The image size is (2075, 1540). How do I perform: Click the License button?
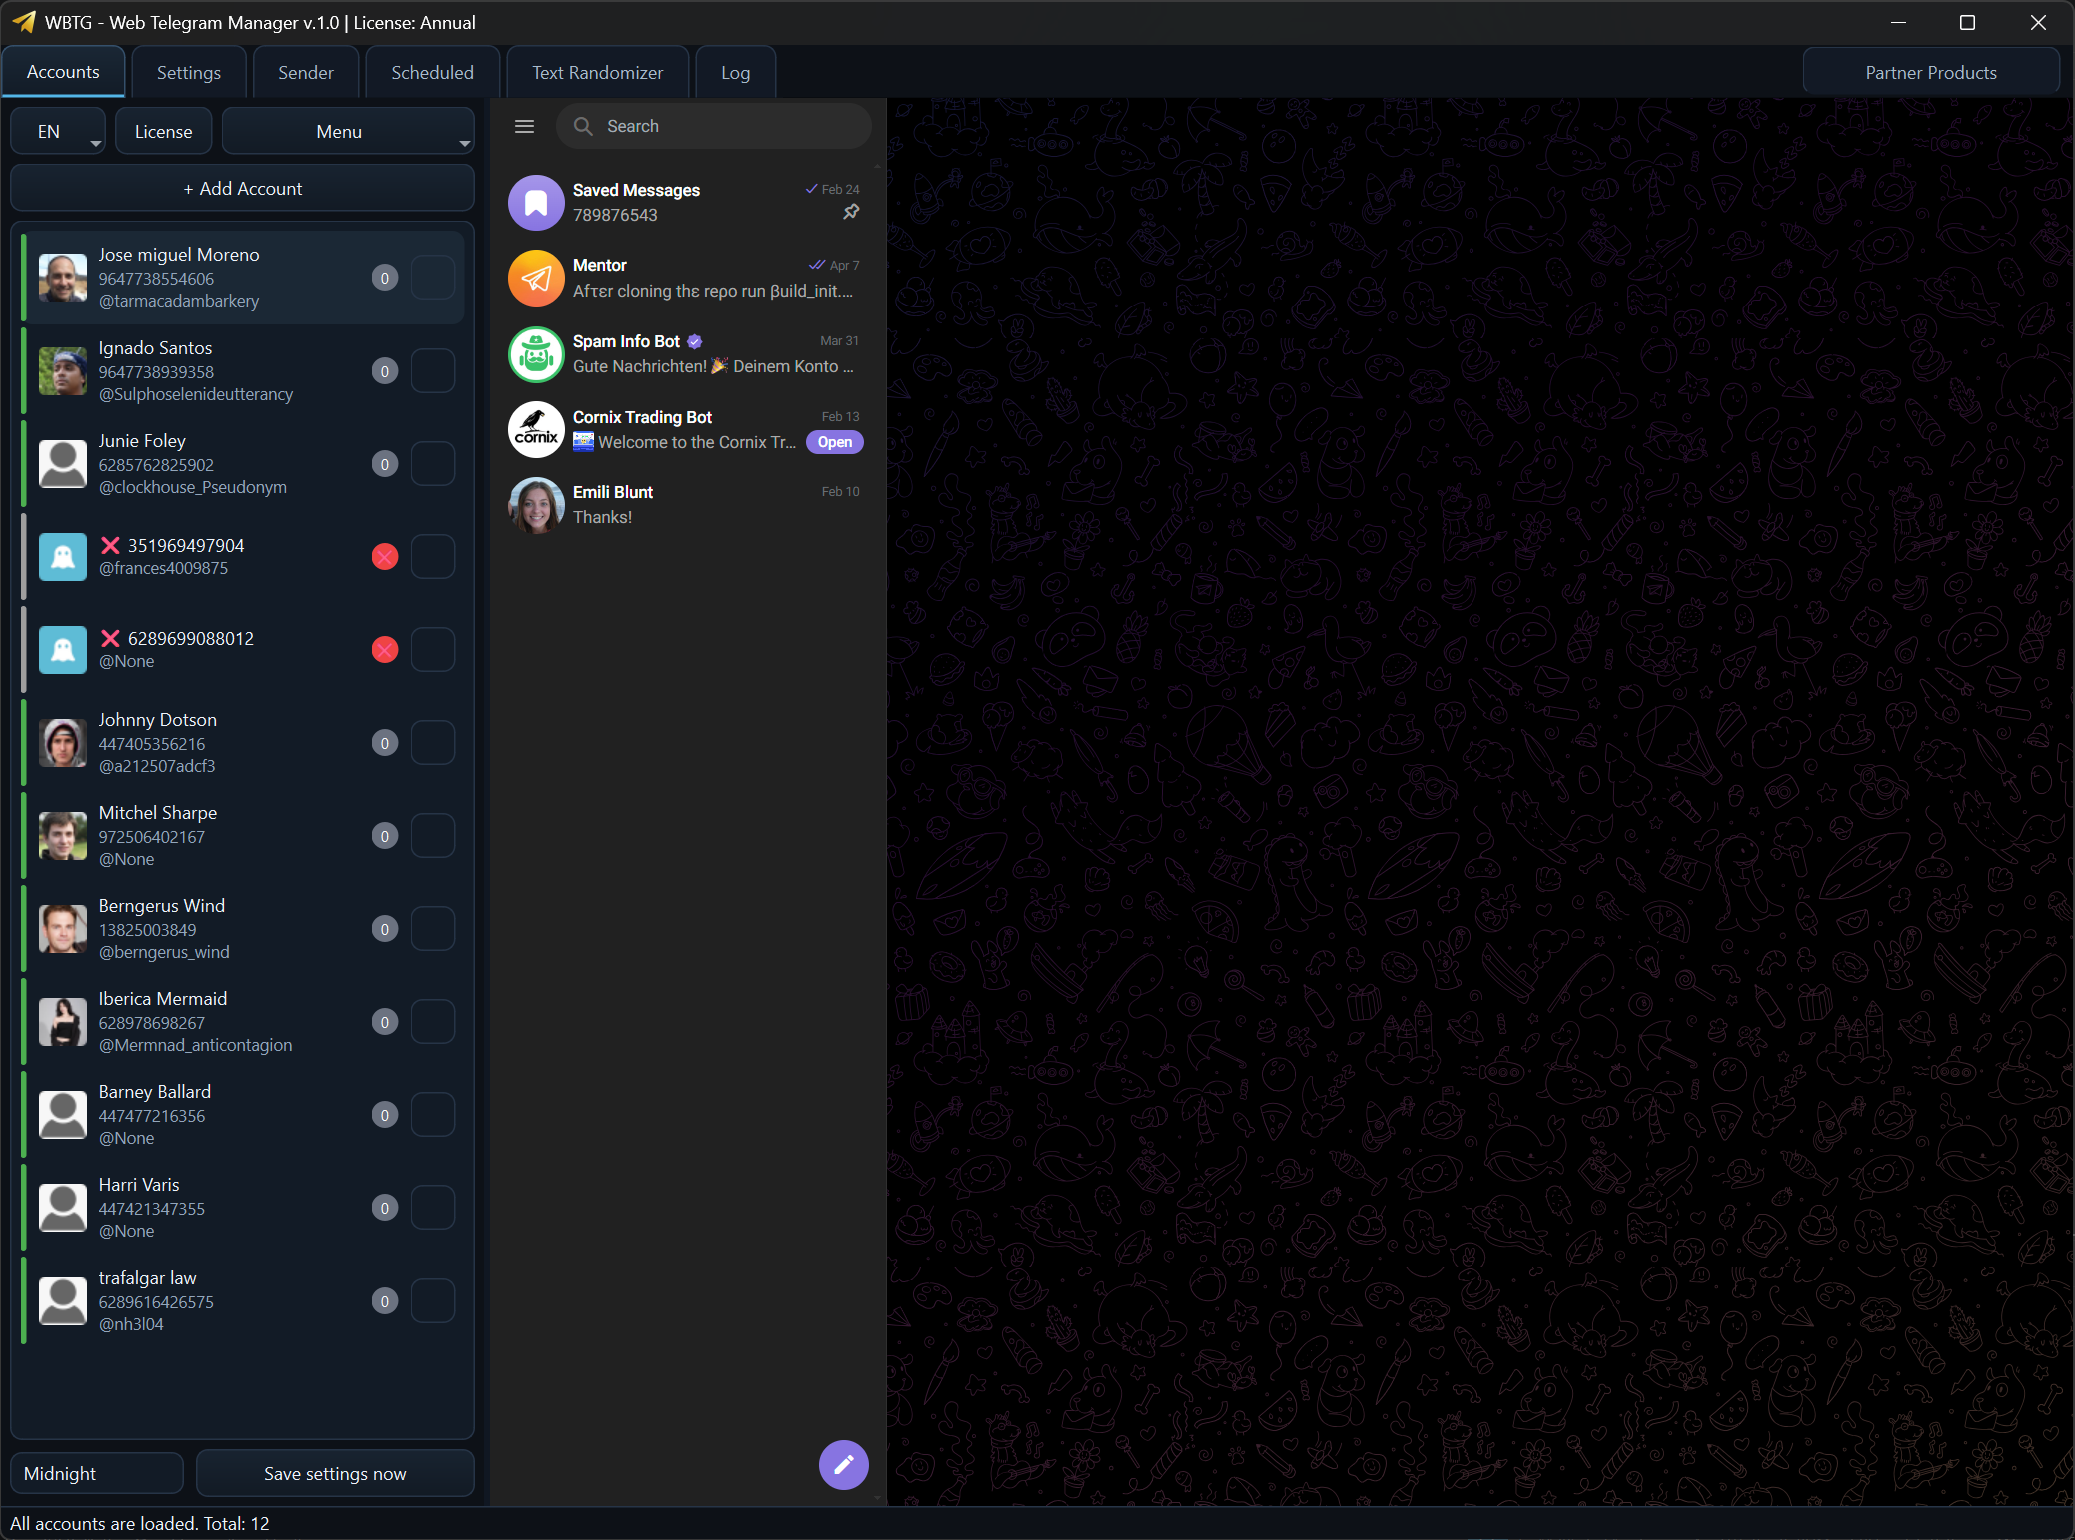tap(164, 132)
